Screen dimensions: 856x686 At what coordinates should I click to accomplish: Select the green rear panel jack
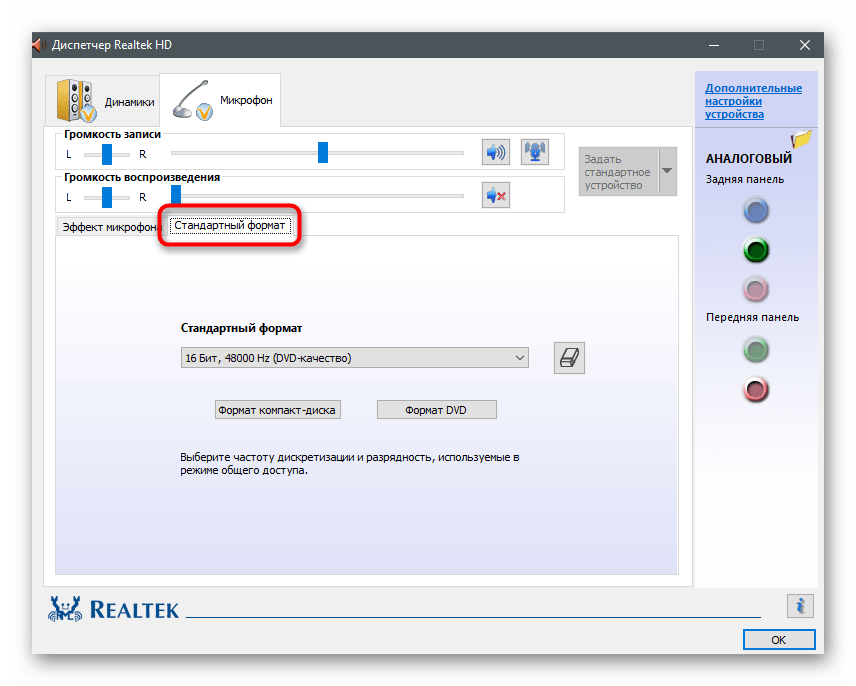coord(756,250)
